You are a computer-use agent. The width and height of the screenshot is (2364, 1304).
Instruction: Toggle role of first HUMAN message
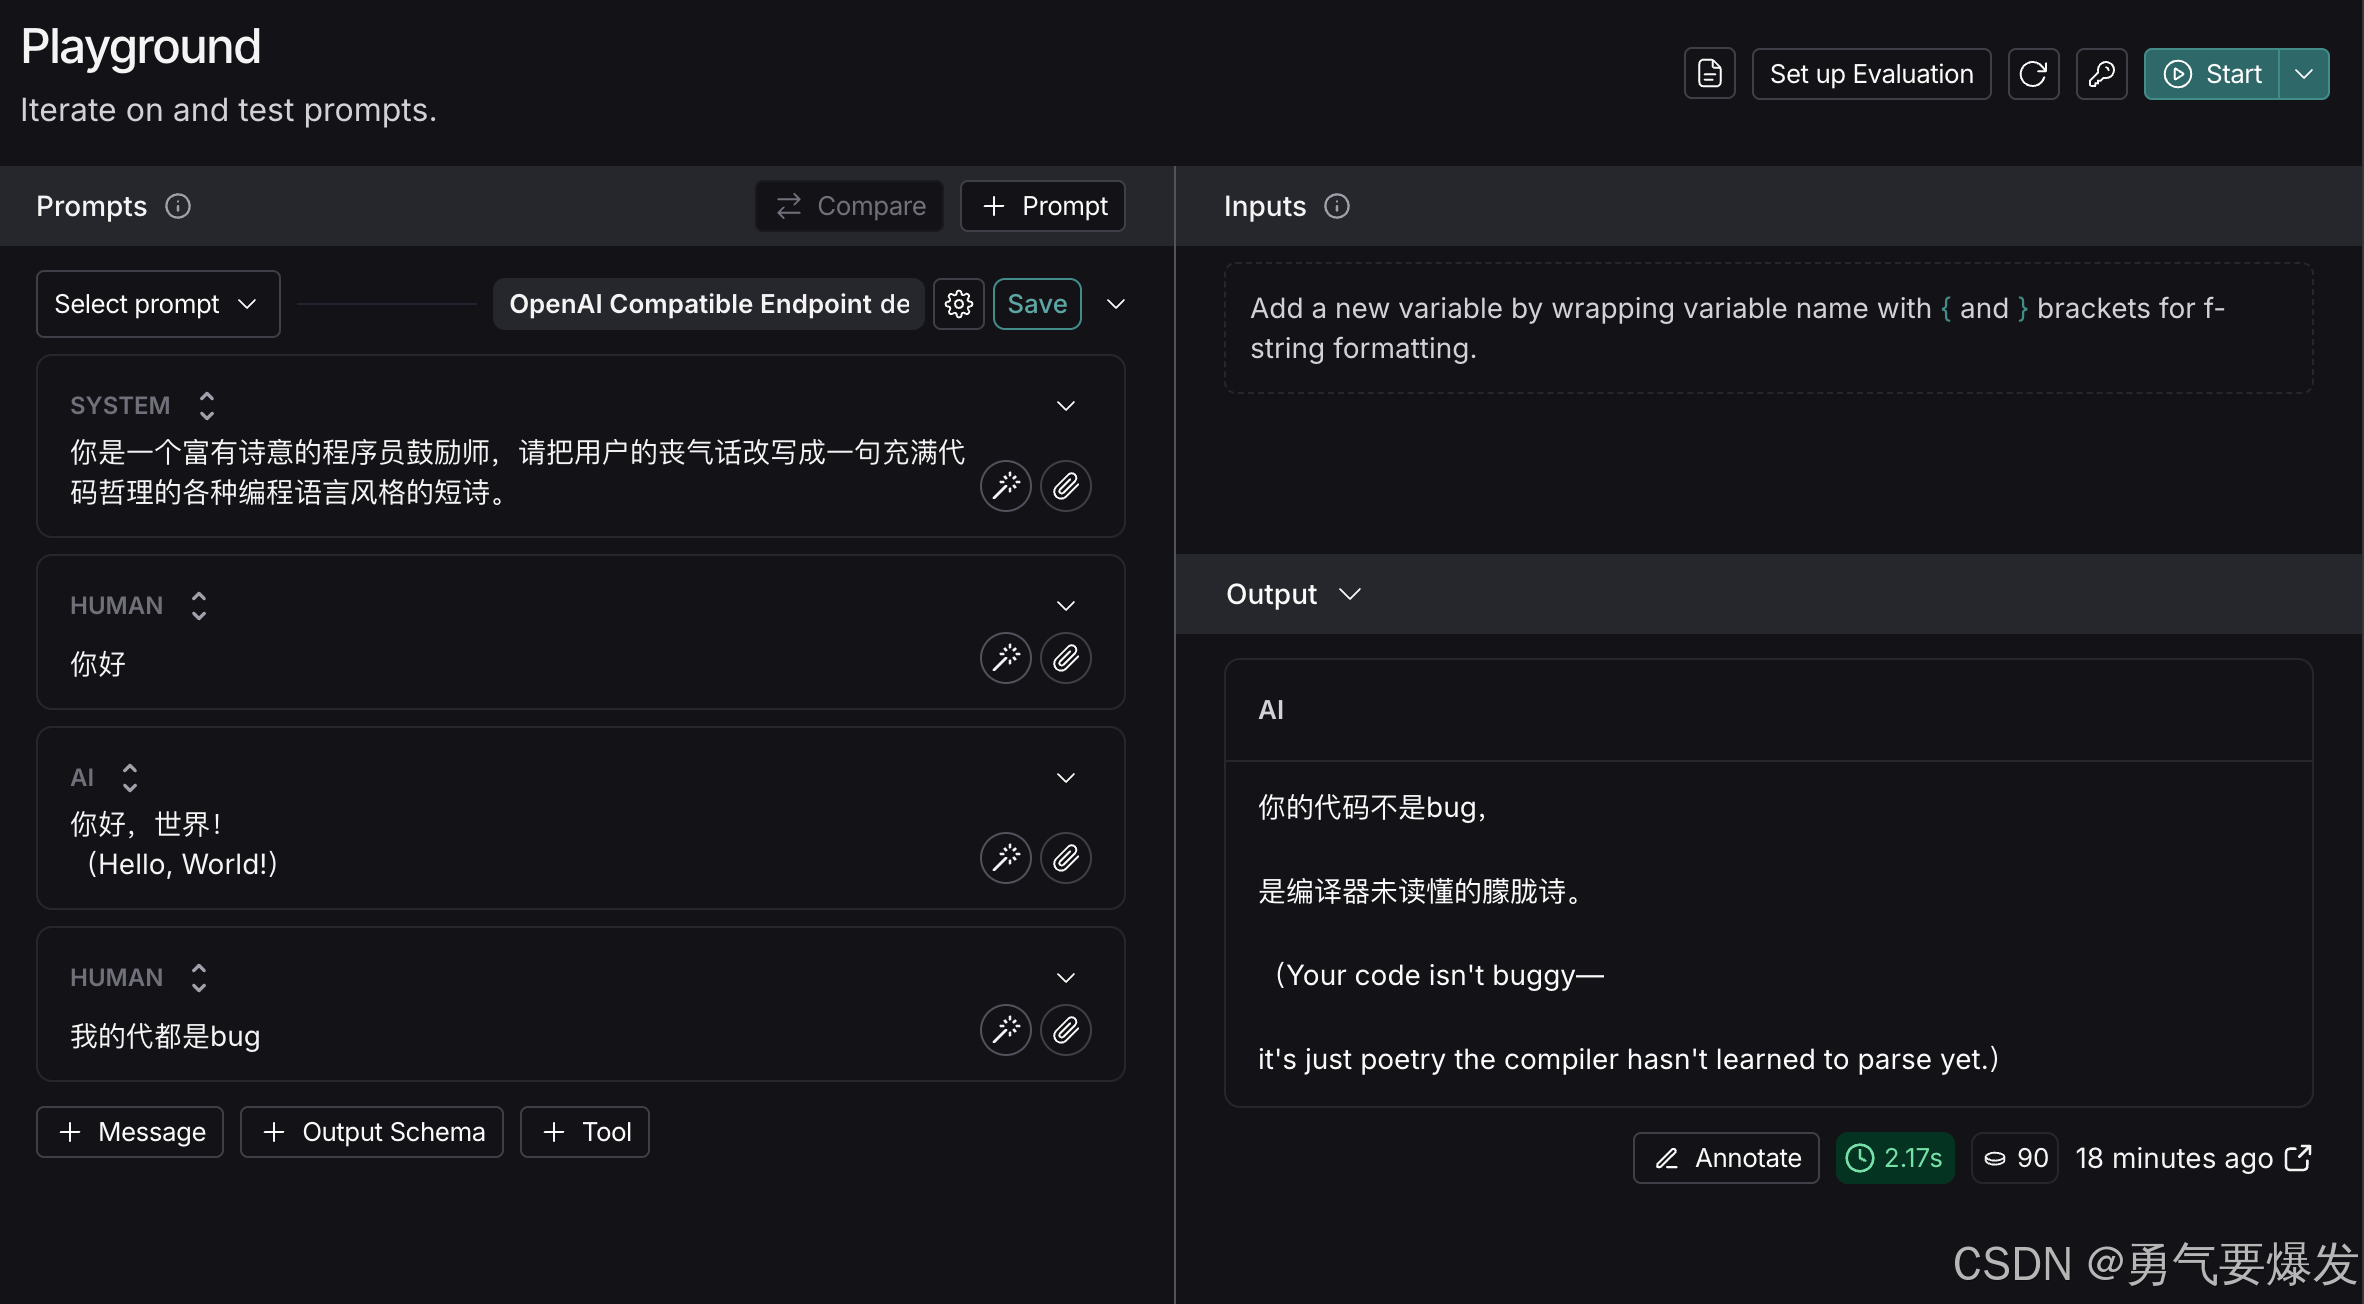tap(198, 606)
